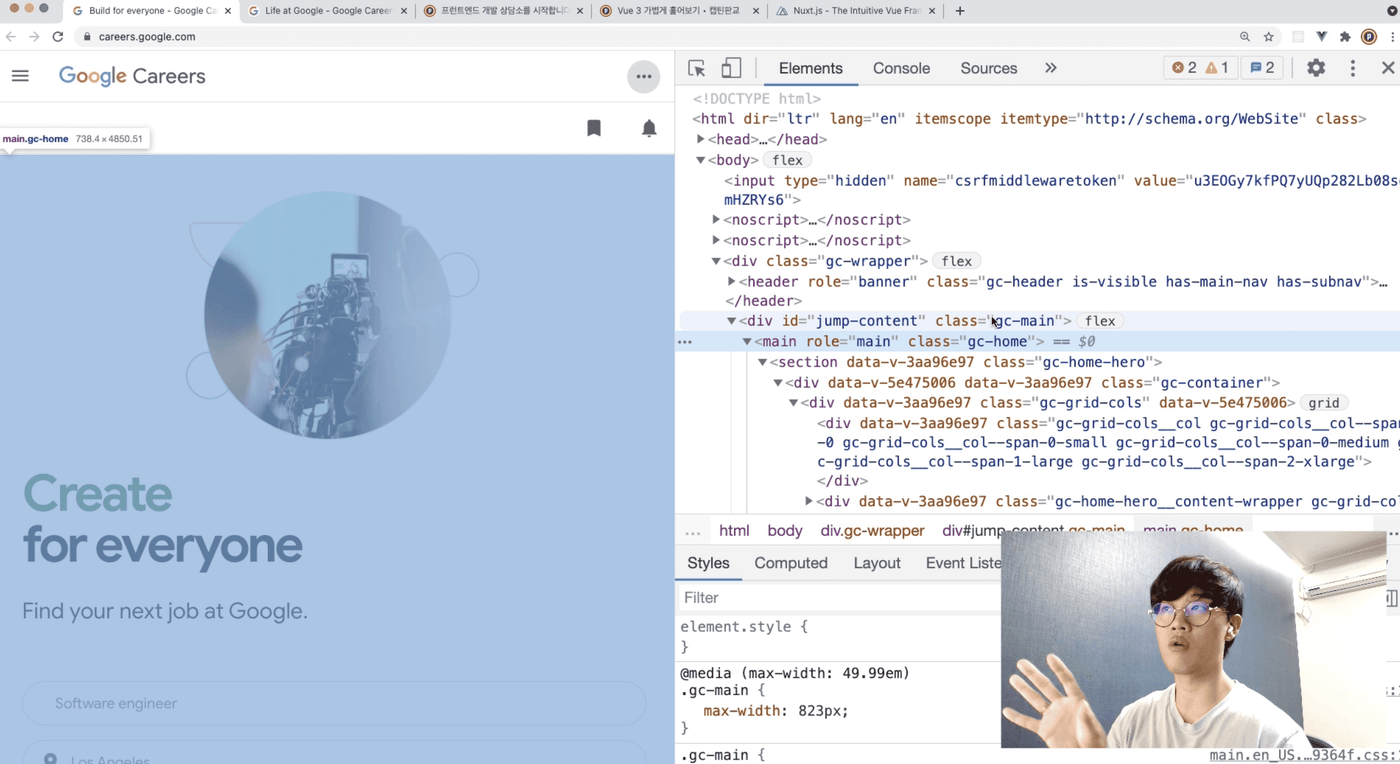Select the hidden csrfmiddlewaretoken input line
1400x764 pixels.
pyautogui.click(x=1060, y=190)
